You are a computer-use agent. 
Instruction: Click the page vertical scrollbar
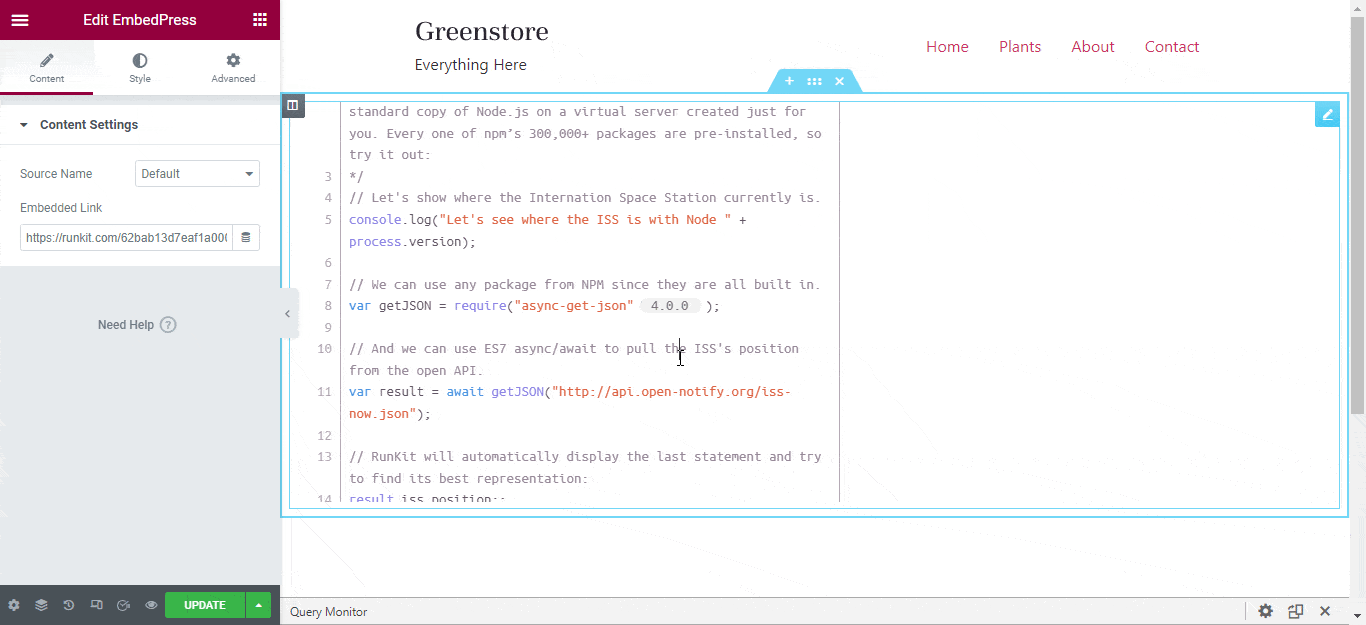1357,214
